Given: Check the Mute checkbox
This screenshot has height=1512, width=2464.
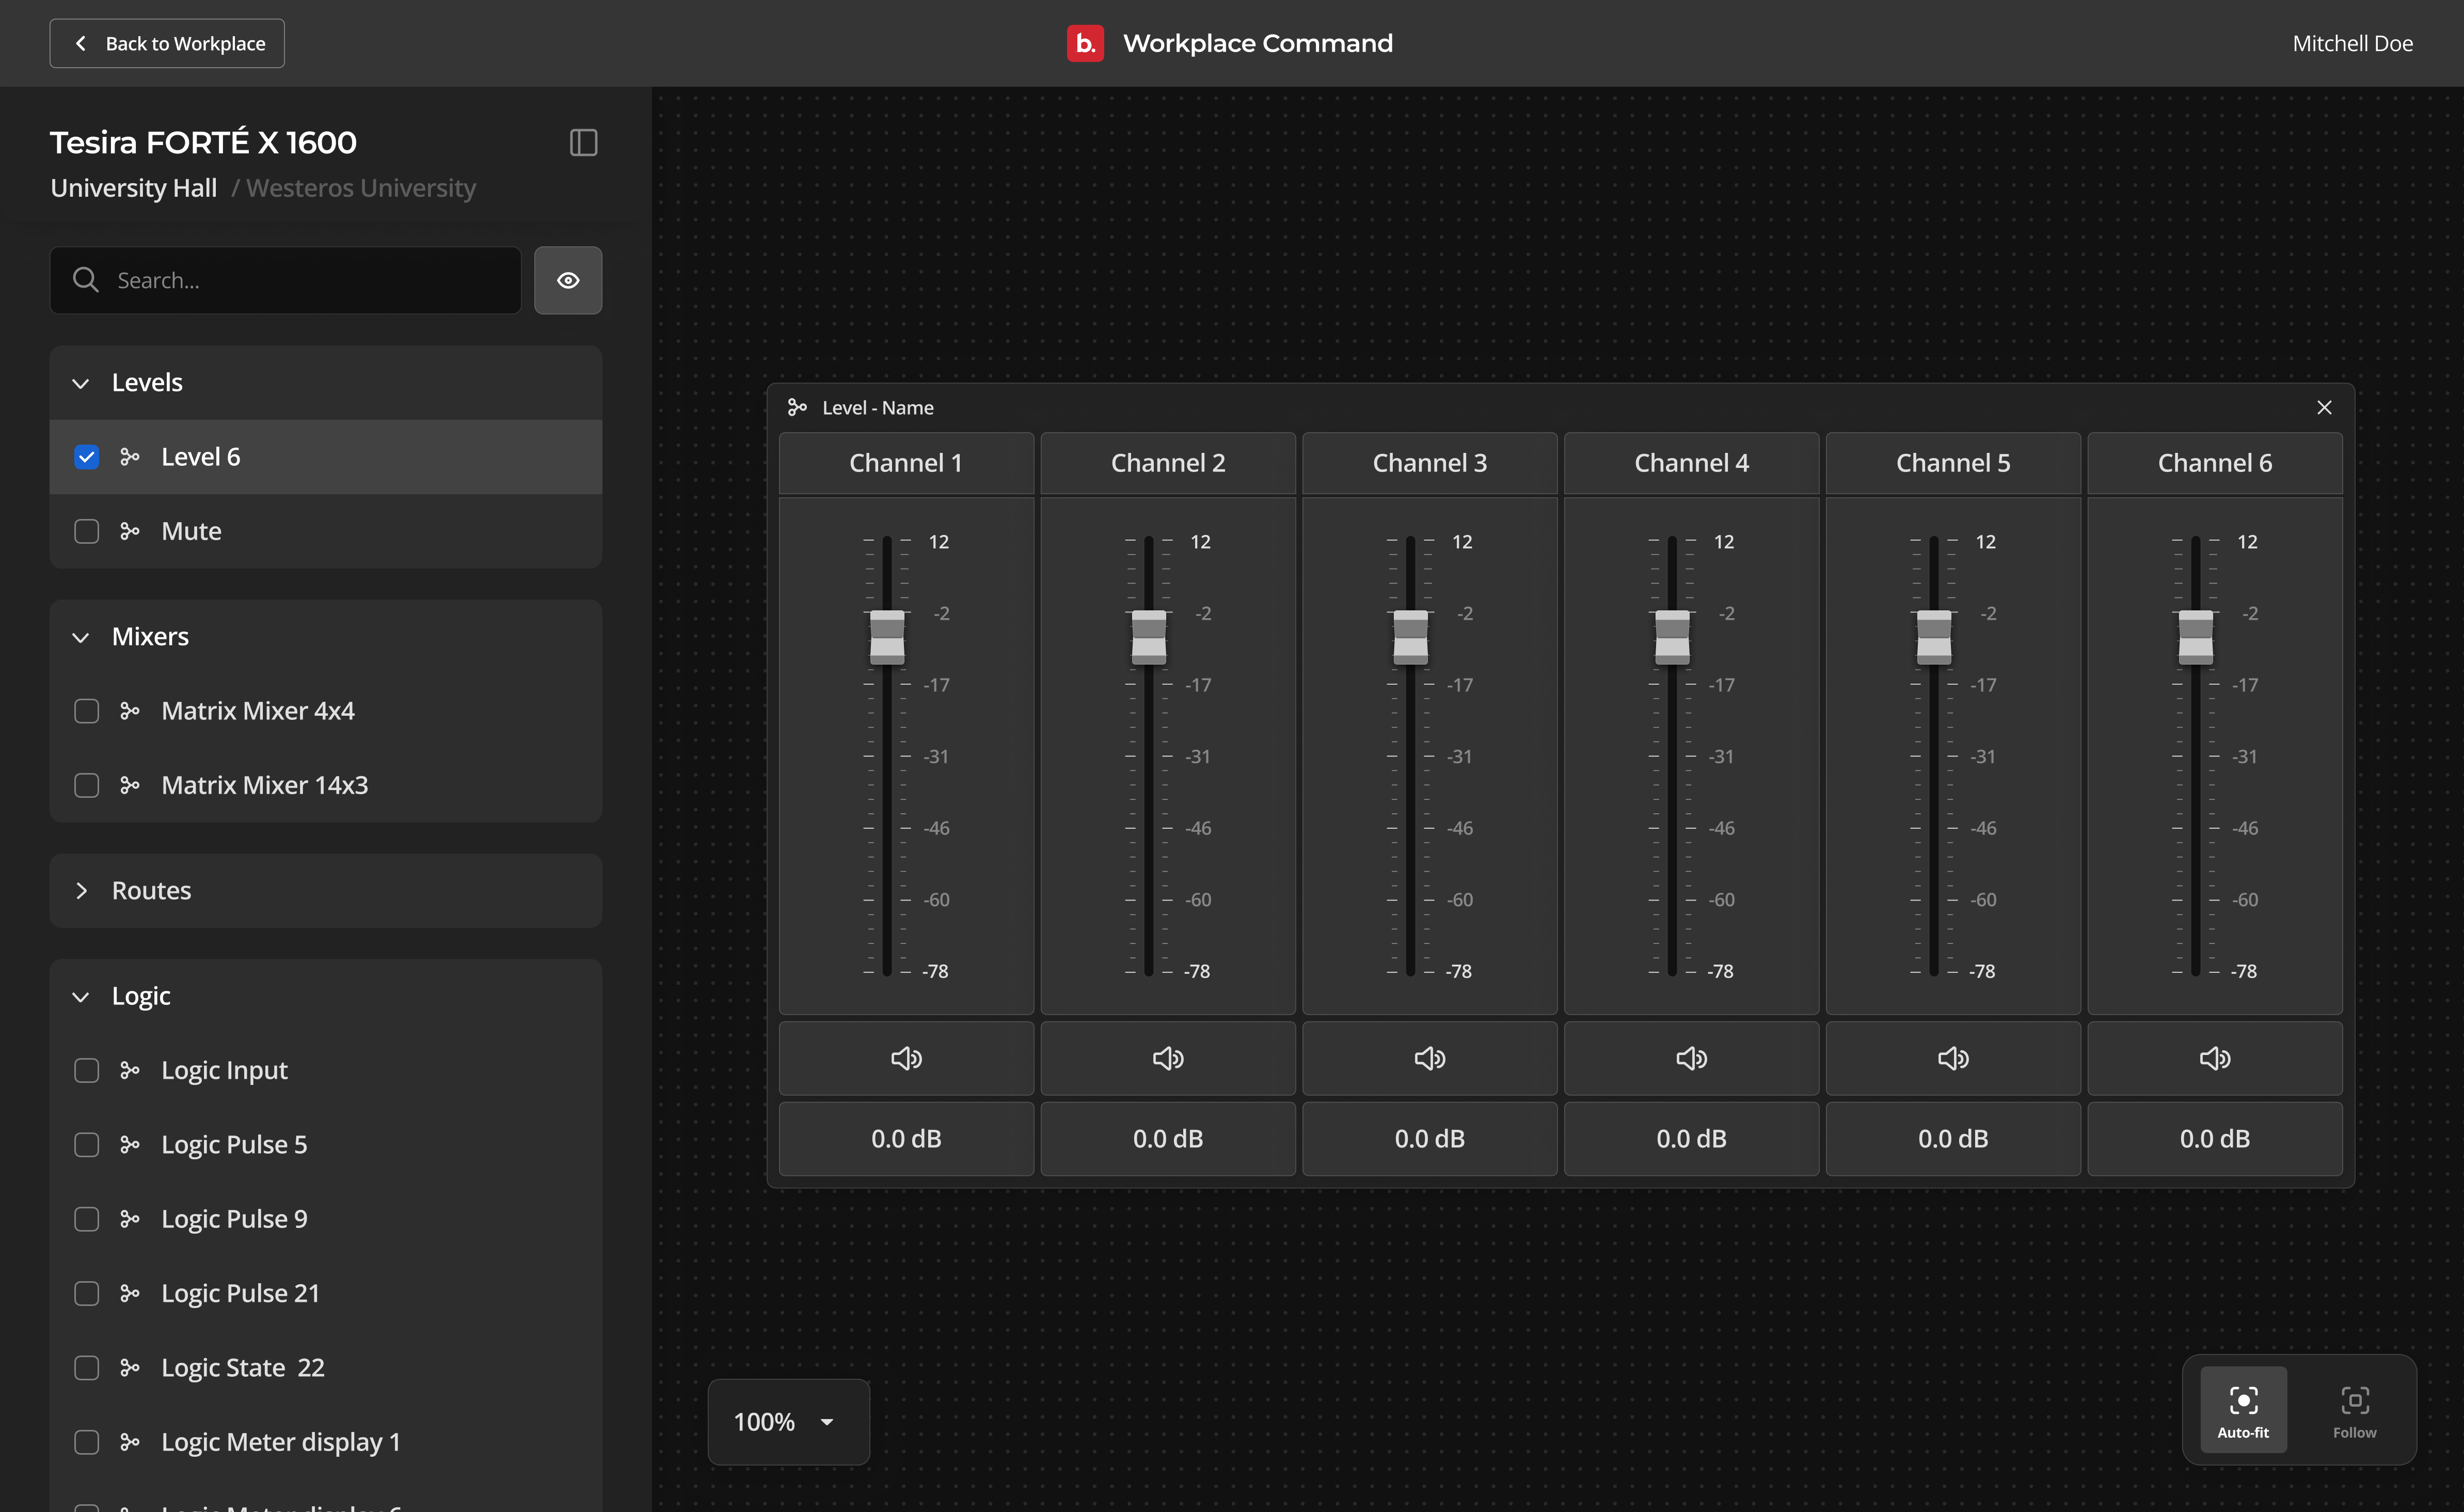Looking at the screenshot, I should tap(87, 531).
